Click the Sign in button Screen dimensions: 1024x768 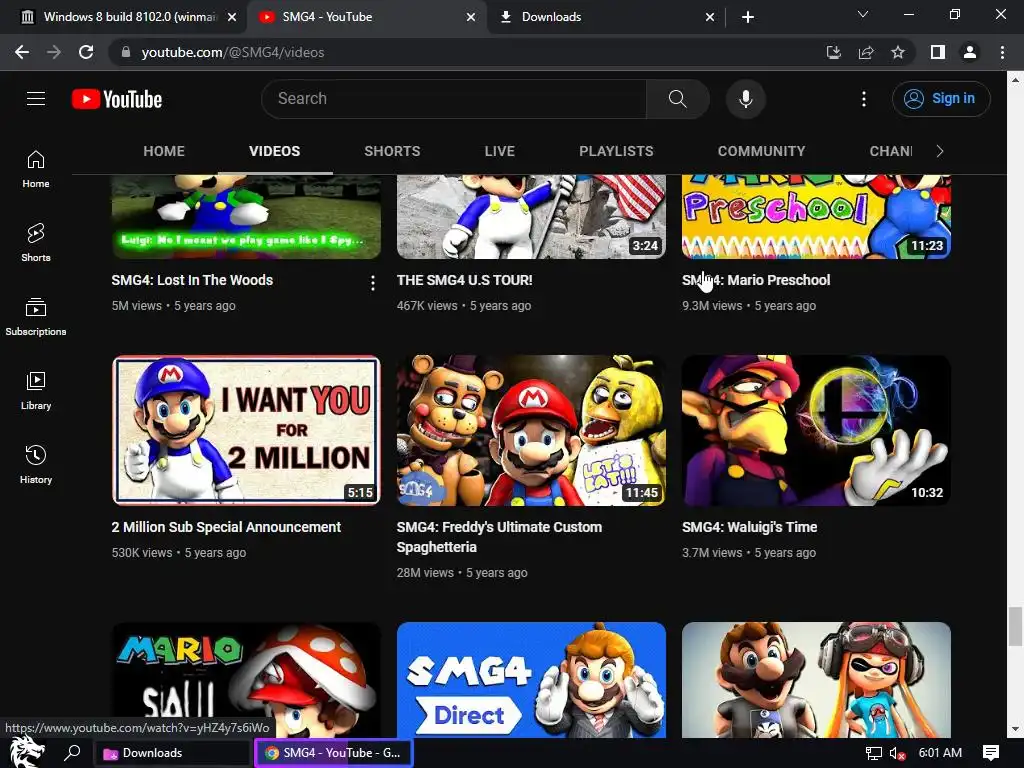coord(941,99)
